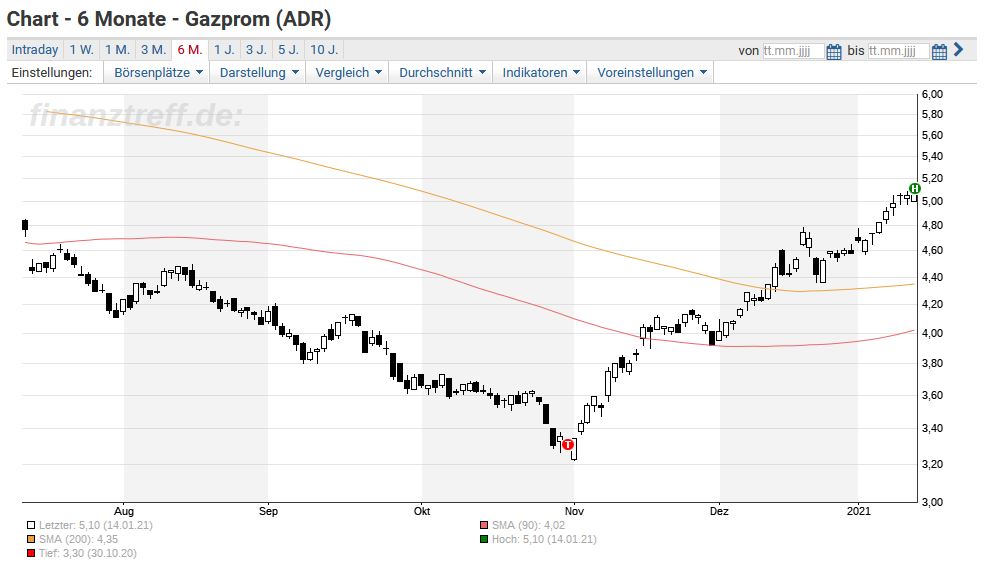The image size is (985, 568).
Task: Click the 'Tief: 3,30 (30.10.20)' legend text
Action: point(88,553)
